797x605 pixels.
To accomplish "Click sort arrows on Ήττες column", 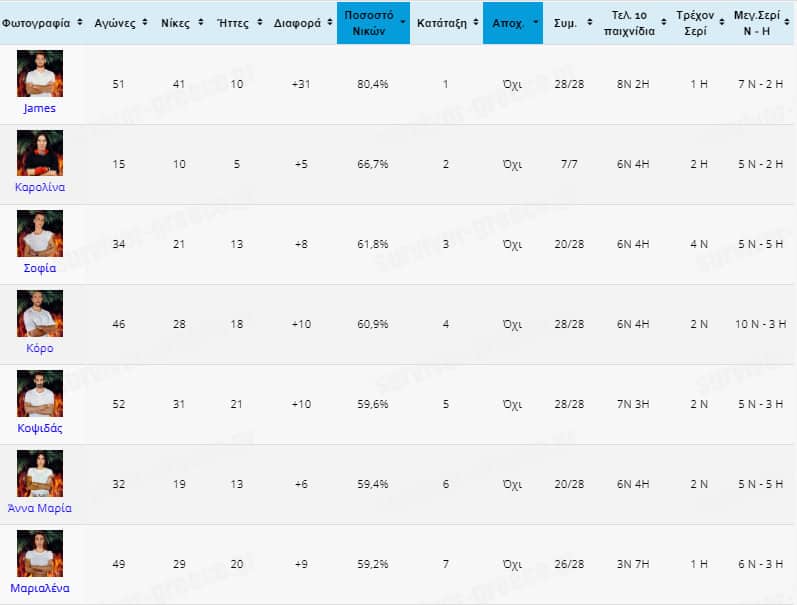I will 258,22.
